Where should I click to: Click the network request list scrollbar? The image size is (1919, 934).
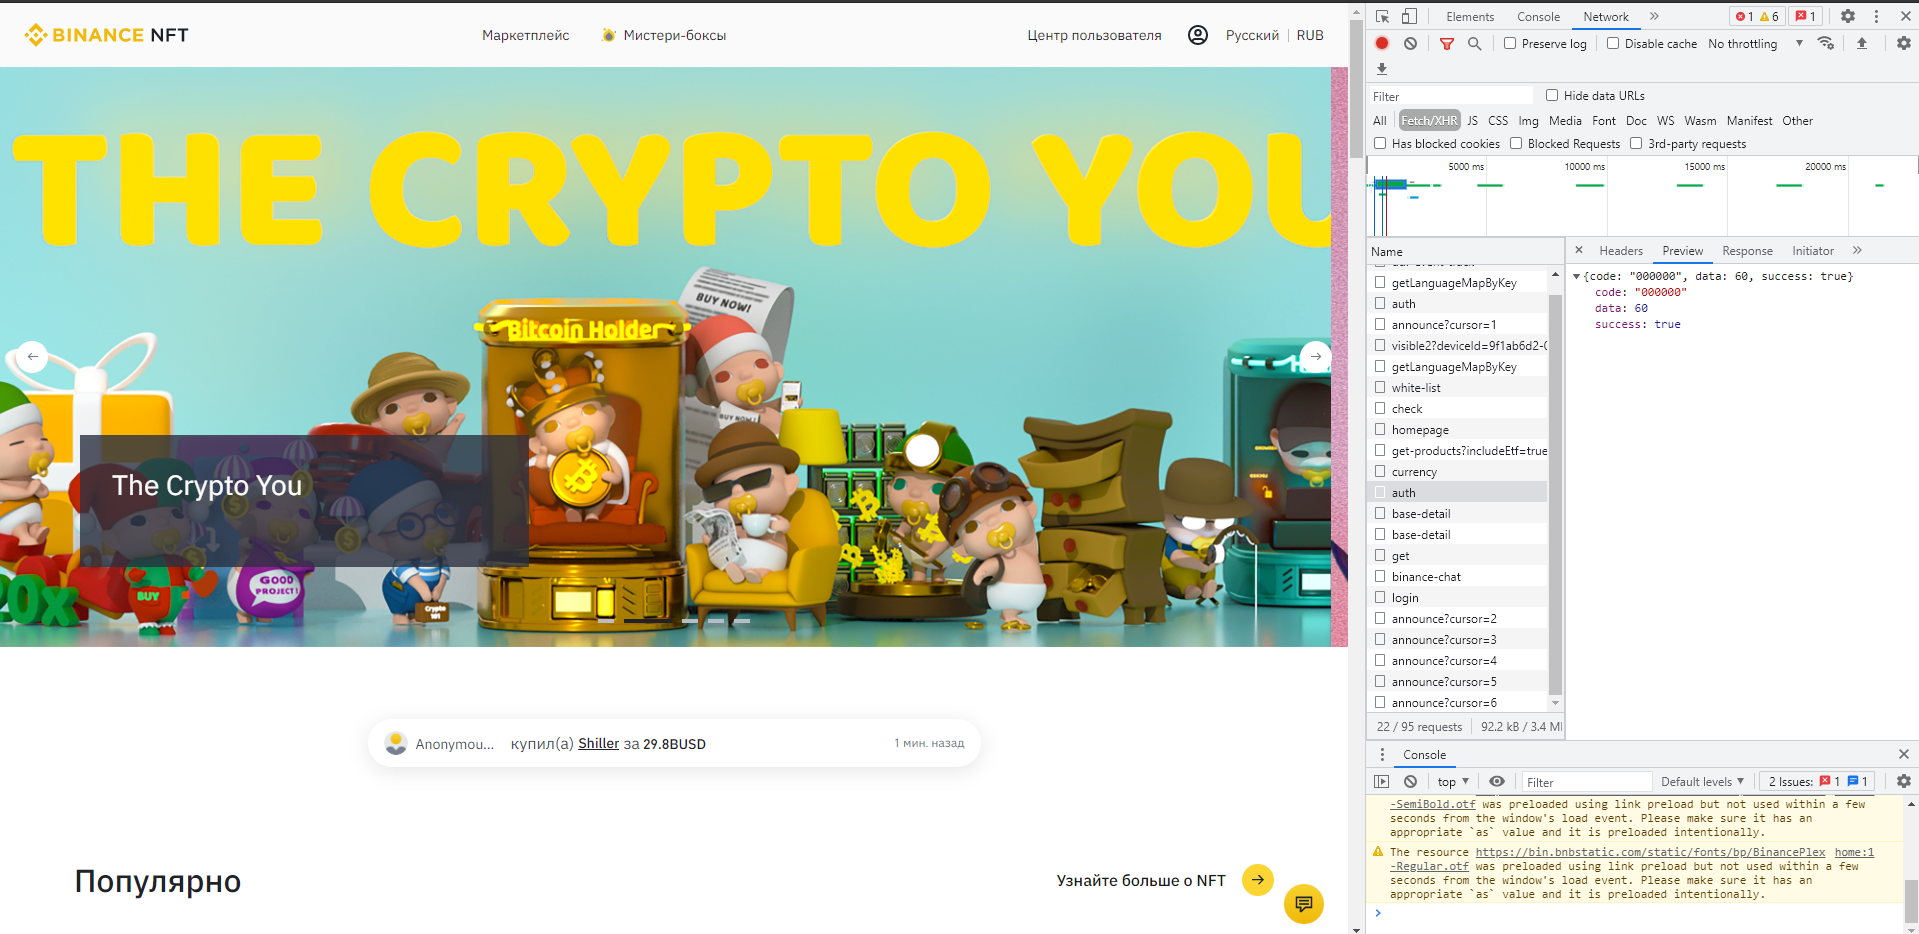(1555, 494)
